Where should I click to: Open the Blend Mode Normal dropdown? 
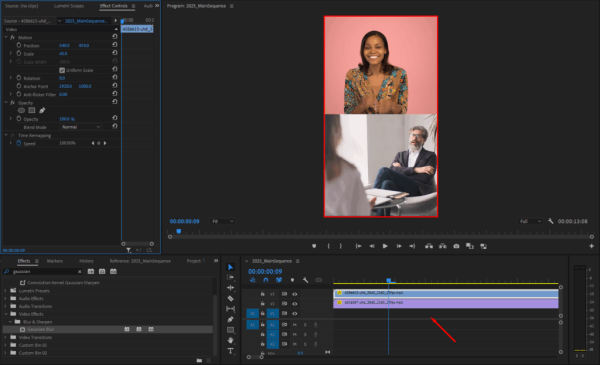pos(81,127)
